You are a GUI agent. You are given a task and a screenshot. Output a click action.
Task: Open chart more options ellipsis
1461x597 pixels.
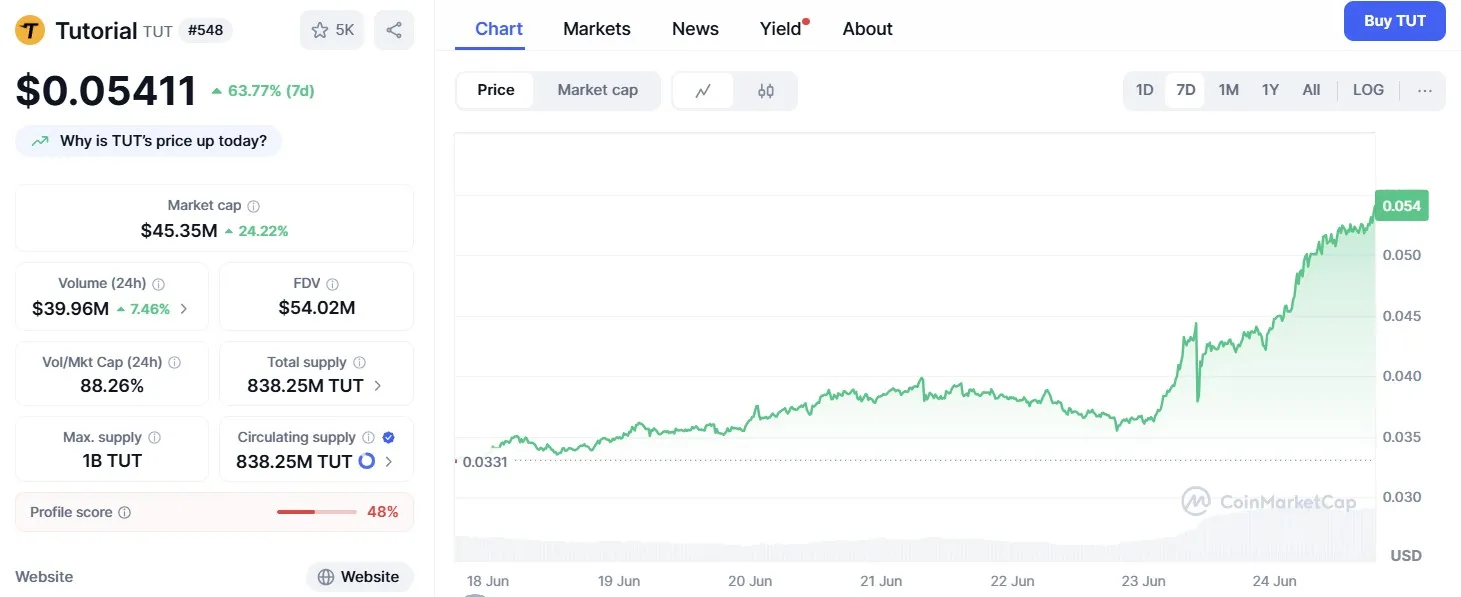point(1425,90)
